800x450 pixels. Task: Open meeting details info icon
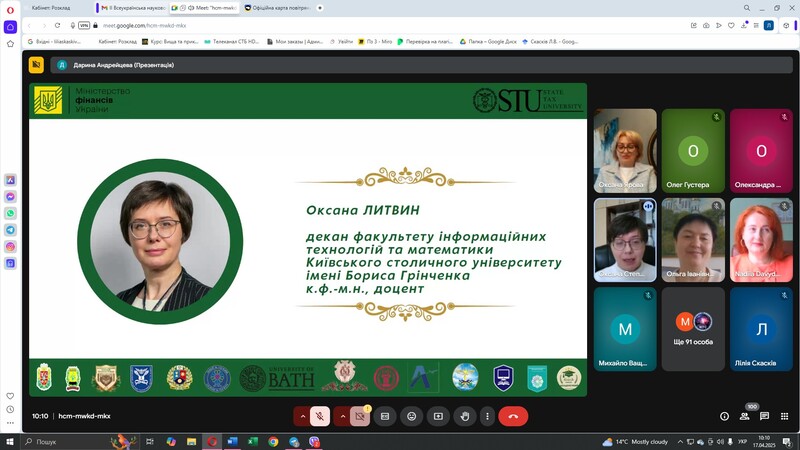pos(724,416)
